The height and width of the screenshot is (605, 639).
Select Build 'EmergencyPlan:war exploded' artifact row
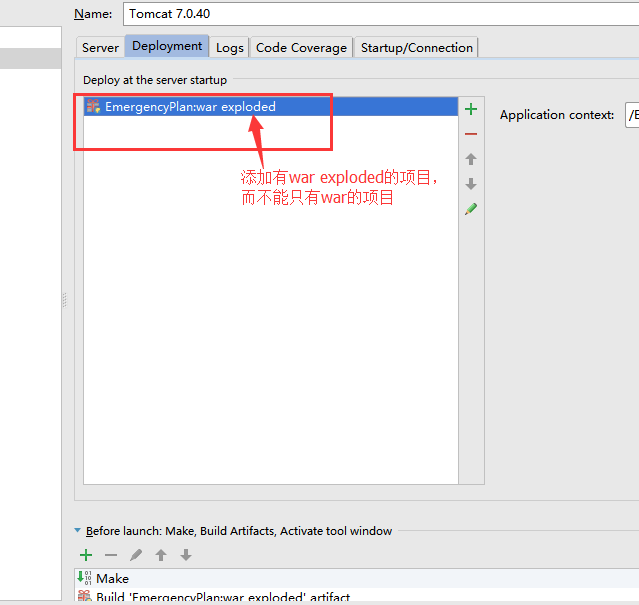pos(357,595)
